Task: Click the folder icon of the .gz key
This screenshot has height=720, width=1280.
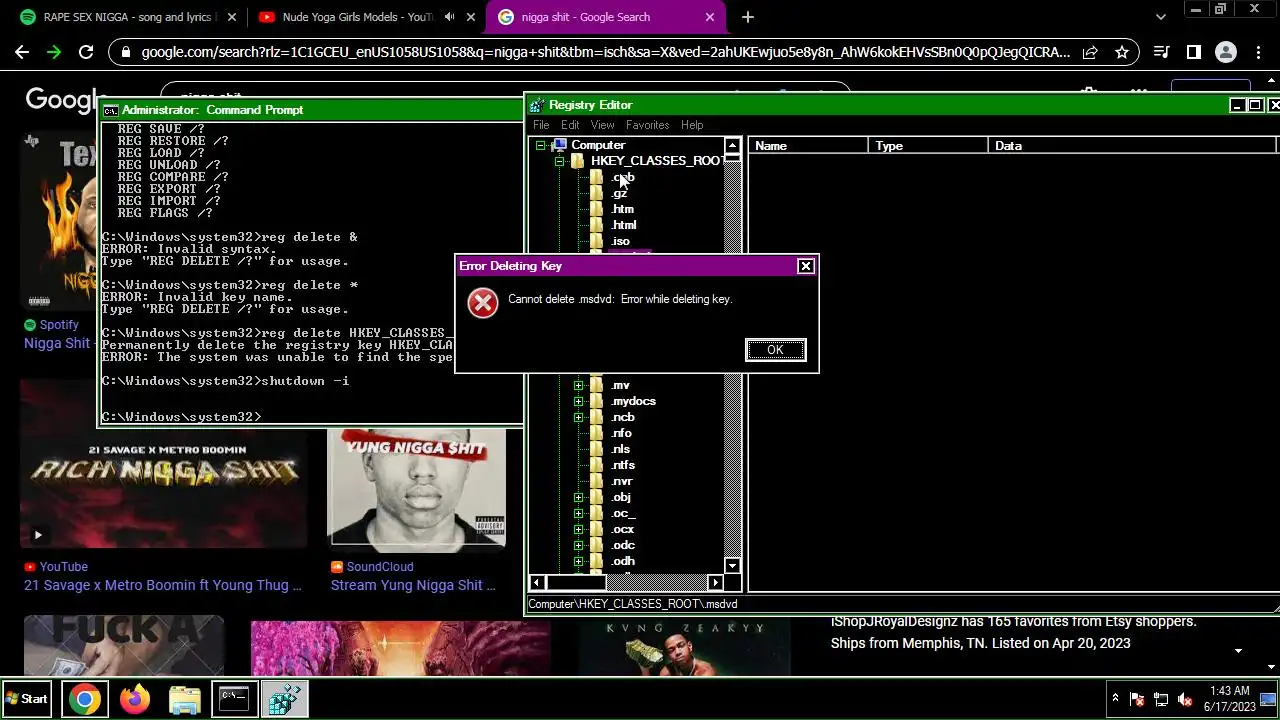Action: coord(597,193)
